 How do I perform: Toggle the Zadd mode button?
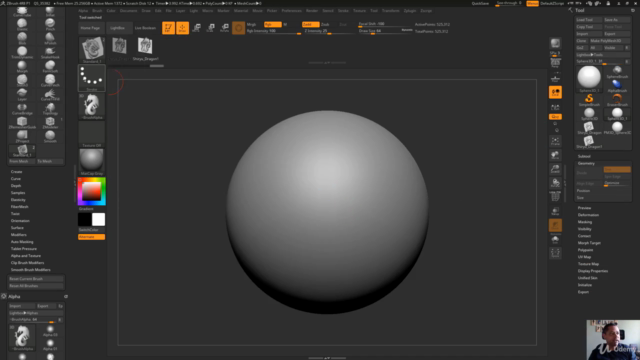click(x=310, y=24)
